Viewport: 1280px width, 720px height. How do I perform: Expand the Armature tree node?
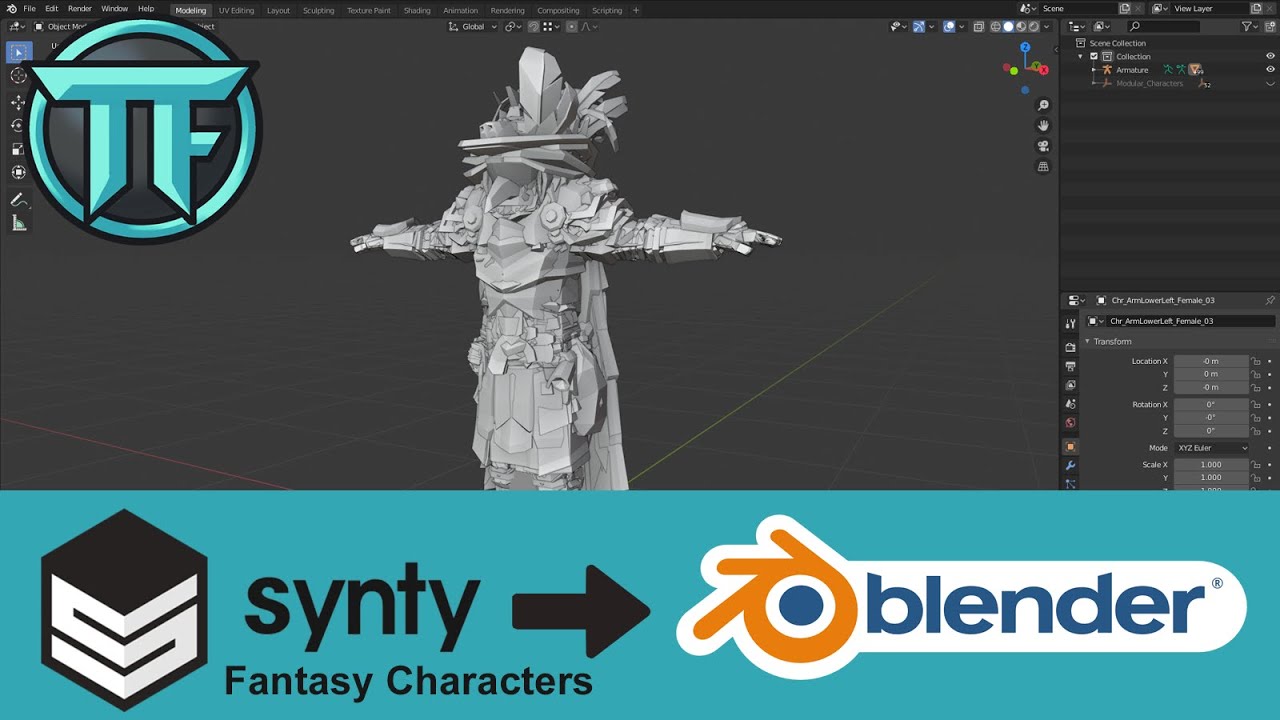click(1093, 69)
